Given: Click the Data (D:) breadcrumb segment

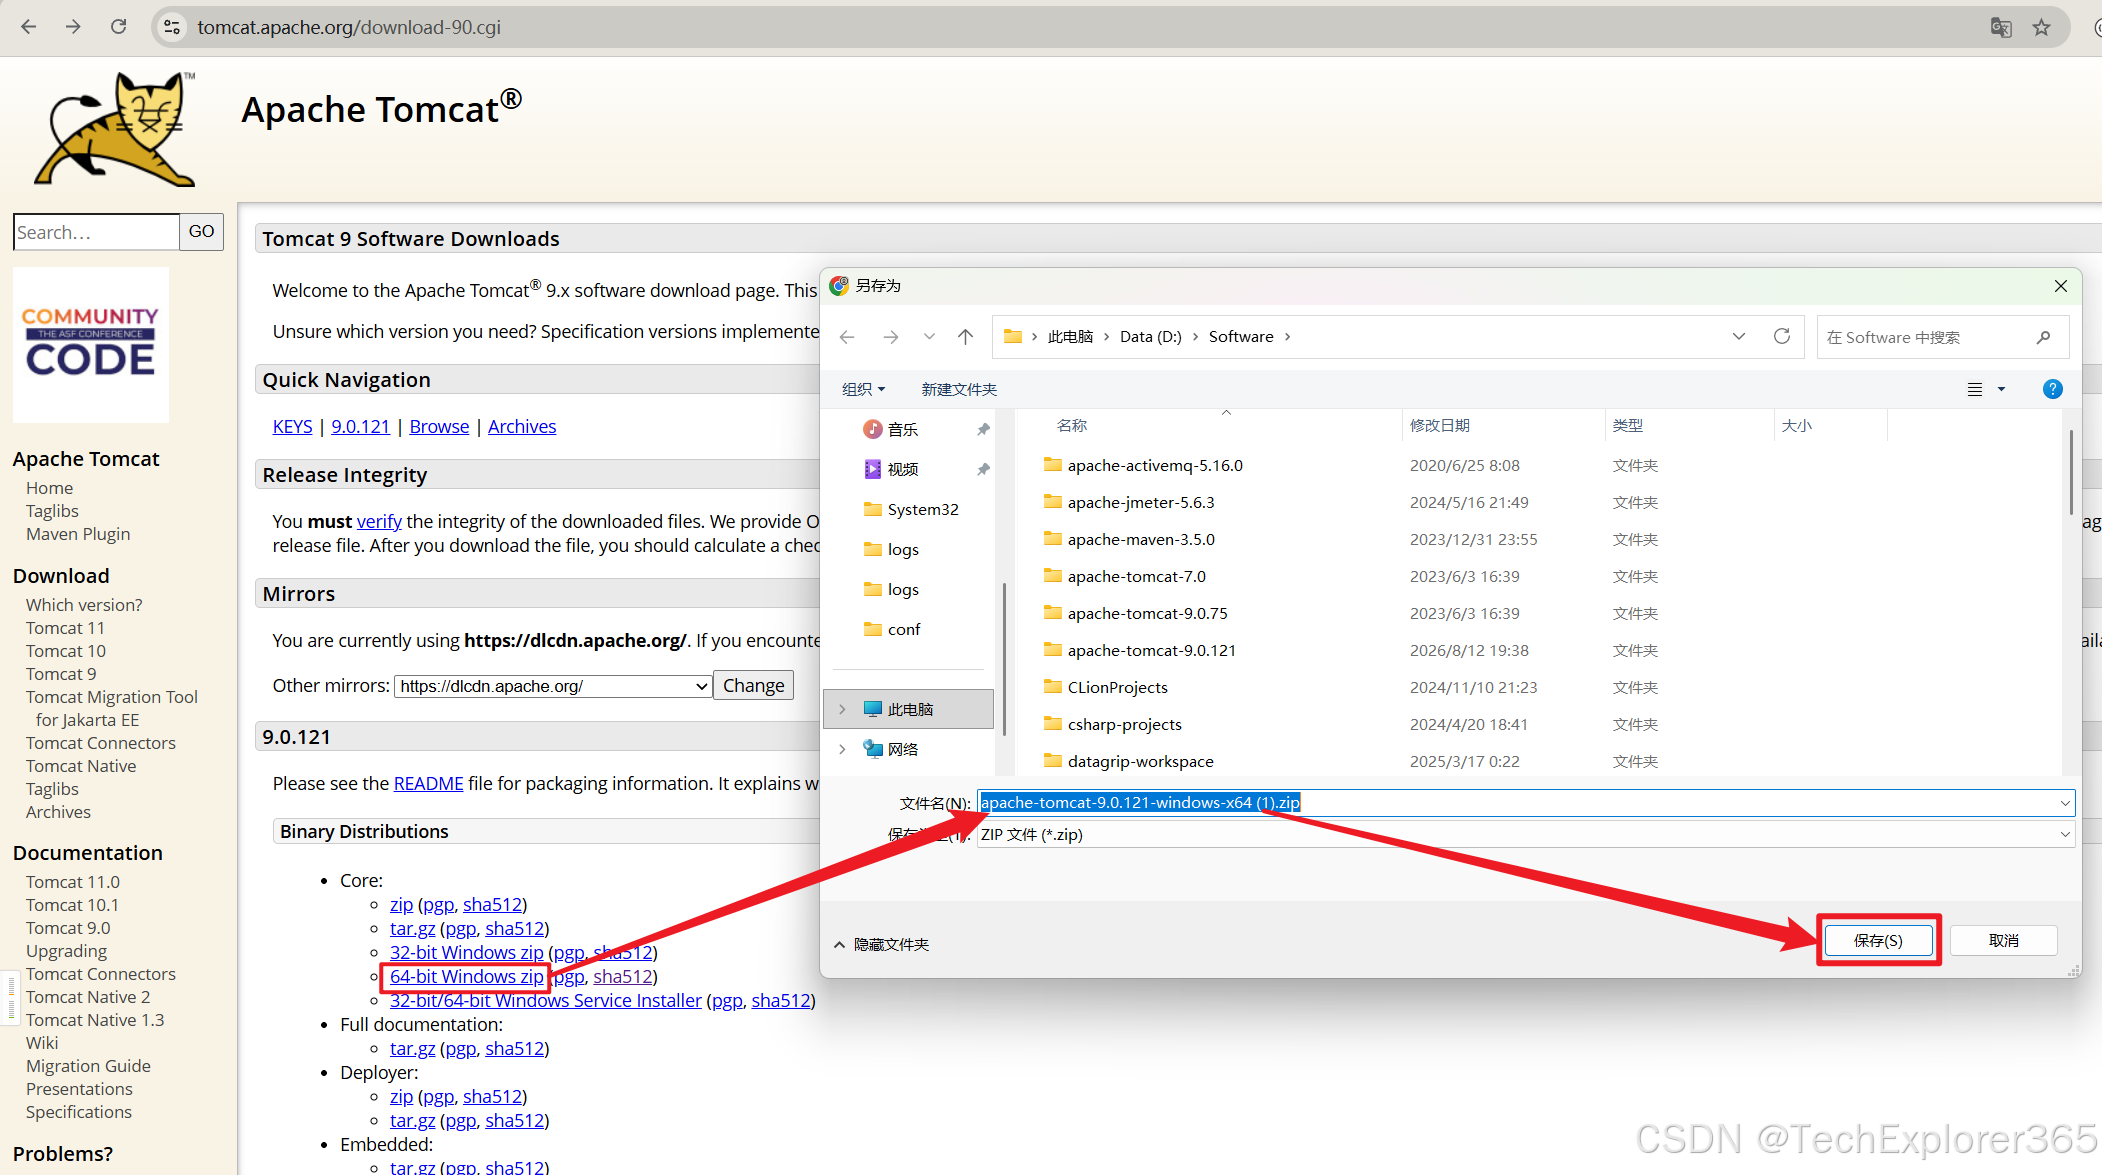Looking at the screenshot, I should tap(1150, 337).
